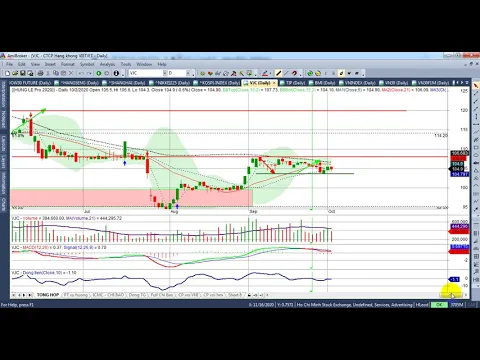Expand the VJC ticker symbol dropdown
The height and width of the screenshot is (360, 480).
[x=165, y=73]
